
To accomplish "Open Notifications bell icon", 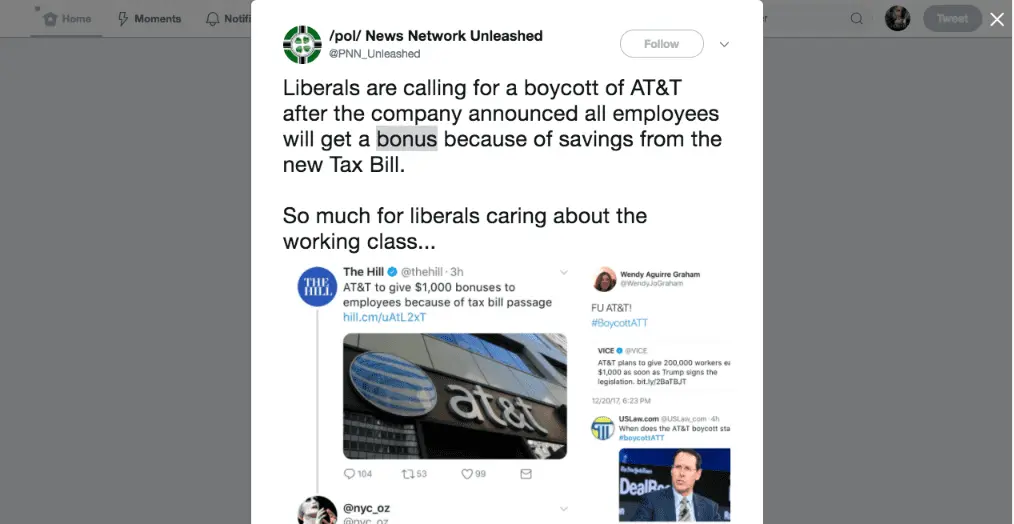I will pyautogui.click(x=212, y=19).
